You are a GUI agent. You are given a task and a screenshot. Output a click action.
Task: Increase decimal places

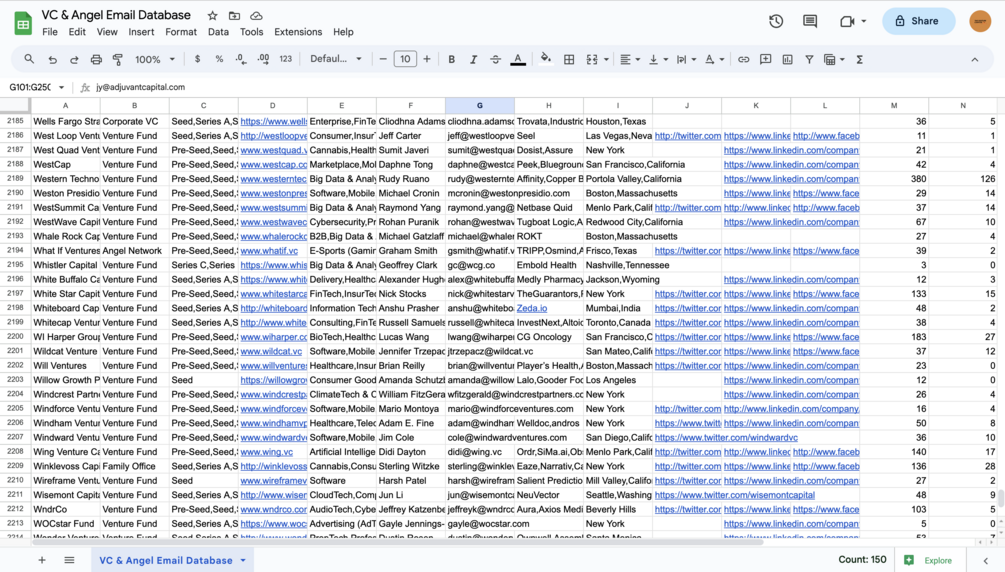[x=263, y=59]
